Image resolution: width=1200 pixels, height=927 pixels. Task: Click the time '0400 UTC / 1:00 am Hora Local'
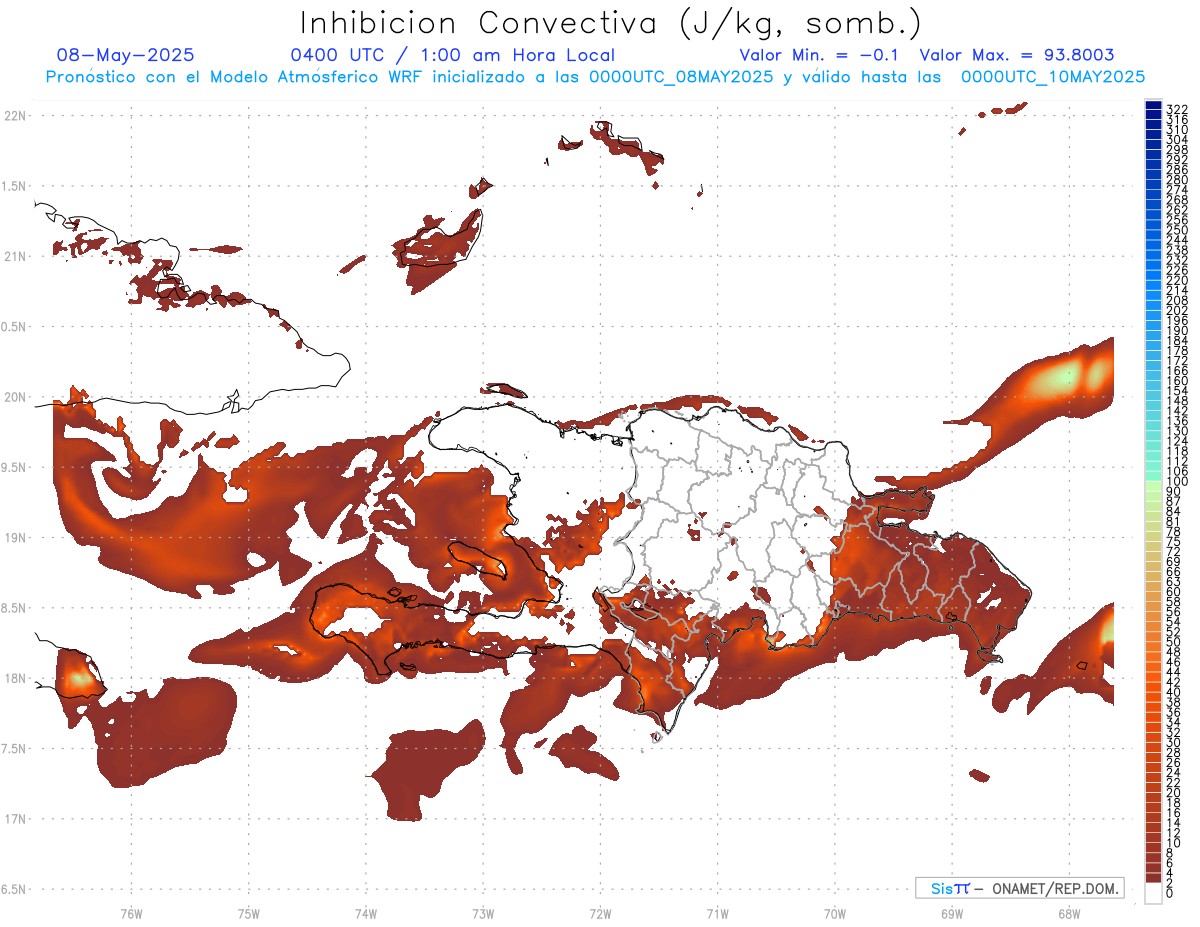point(452,55)
